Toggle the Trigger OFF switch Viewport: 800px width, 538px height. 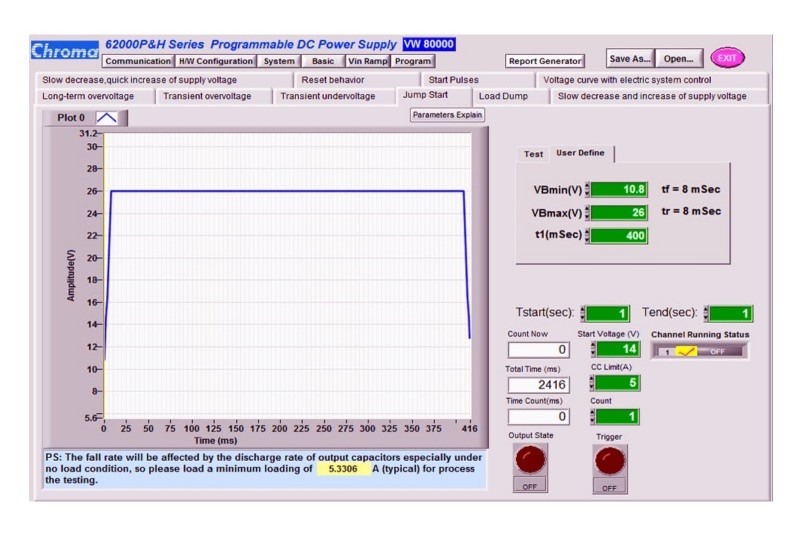coord(609,485)
